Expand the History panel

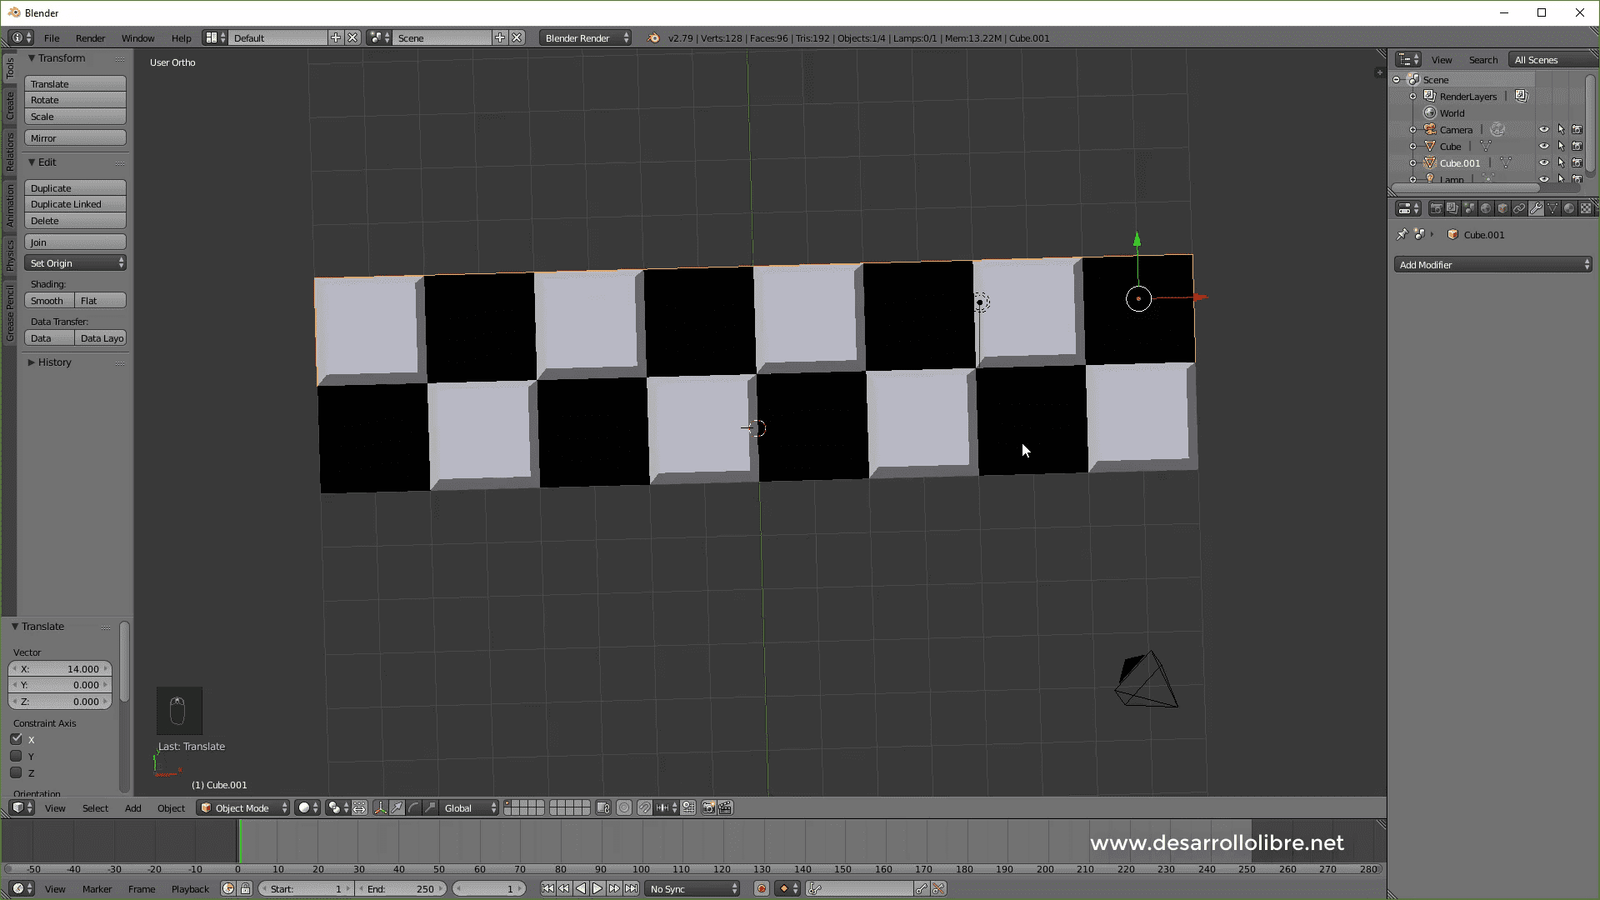pos(31,362)
